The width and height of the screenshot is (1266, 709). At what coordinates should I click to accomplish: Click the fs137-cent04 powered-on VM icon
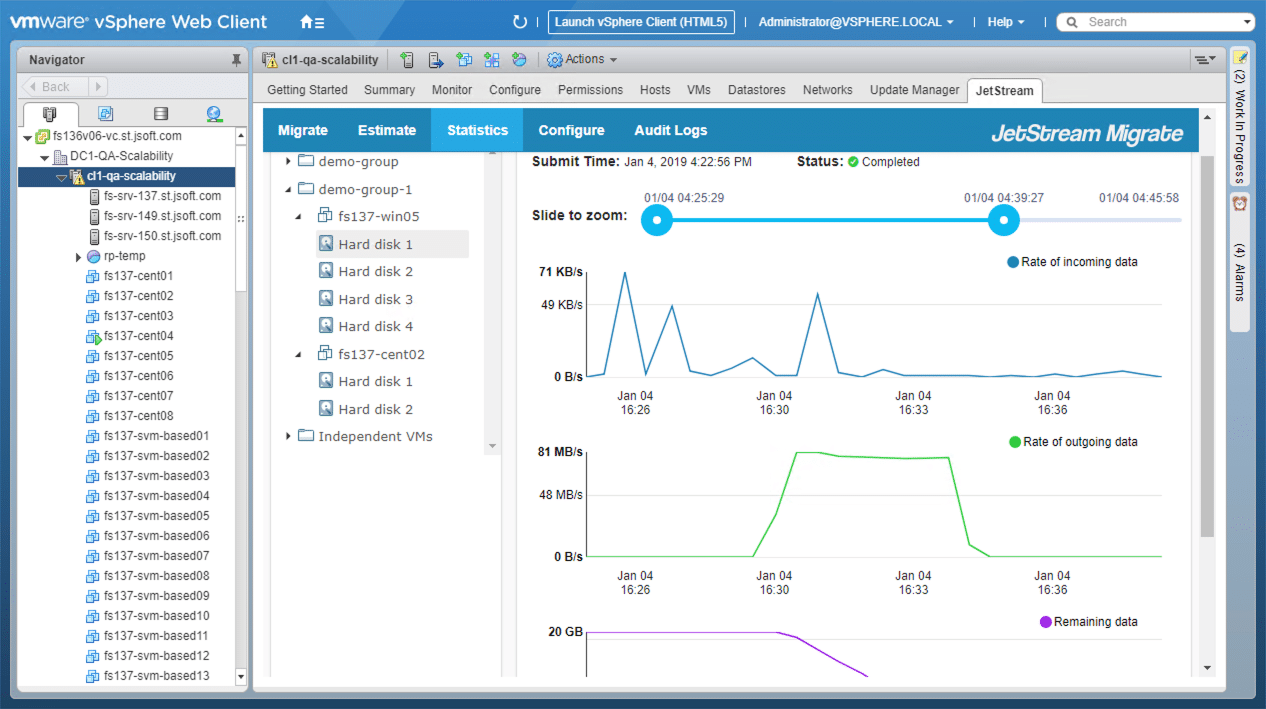[94, 336]
